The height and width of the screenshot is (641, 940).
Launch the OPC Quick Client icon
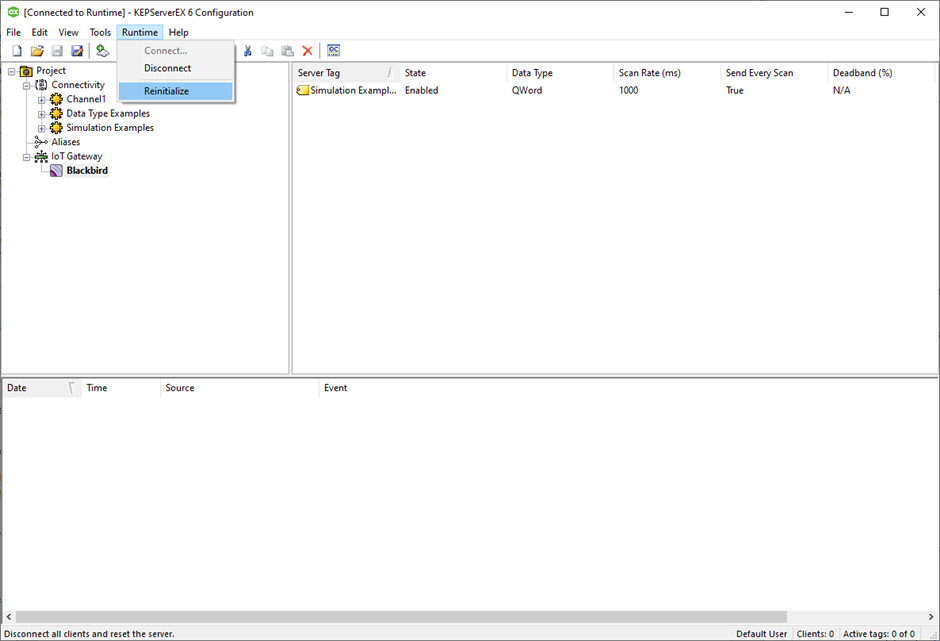tap(334, 50)
